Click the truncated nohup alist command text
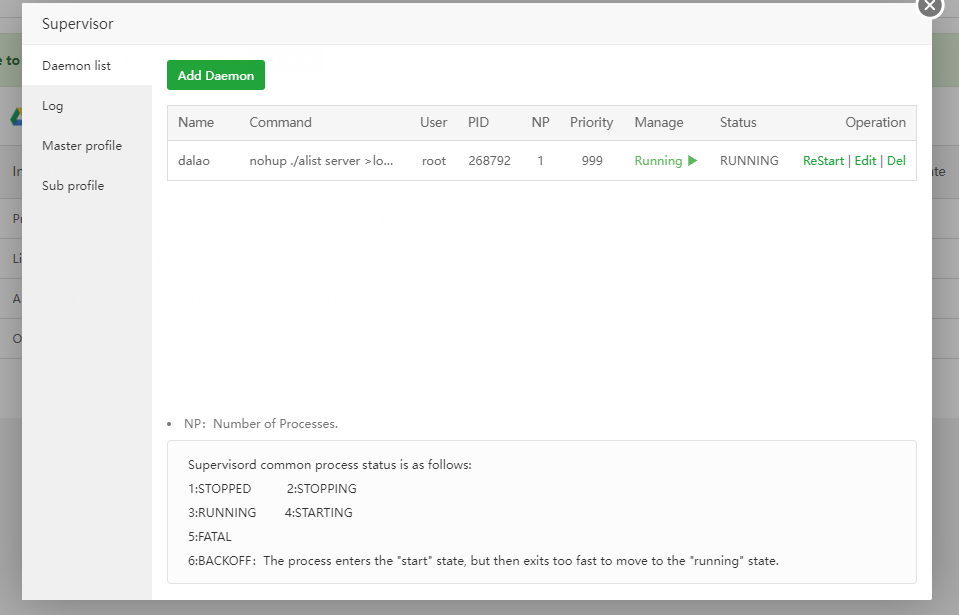The image size is (959, 615). pos(321,161)
